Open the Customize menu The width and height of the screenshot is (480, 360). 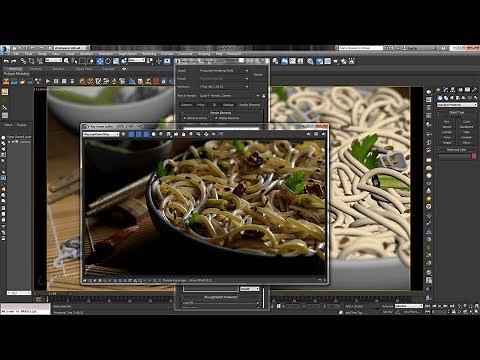point(185,54)
